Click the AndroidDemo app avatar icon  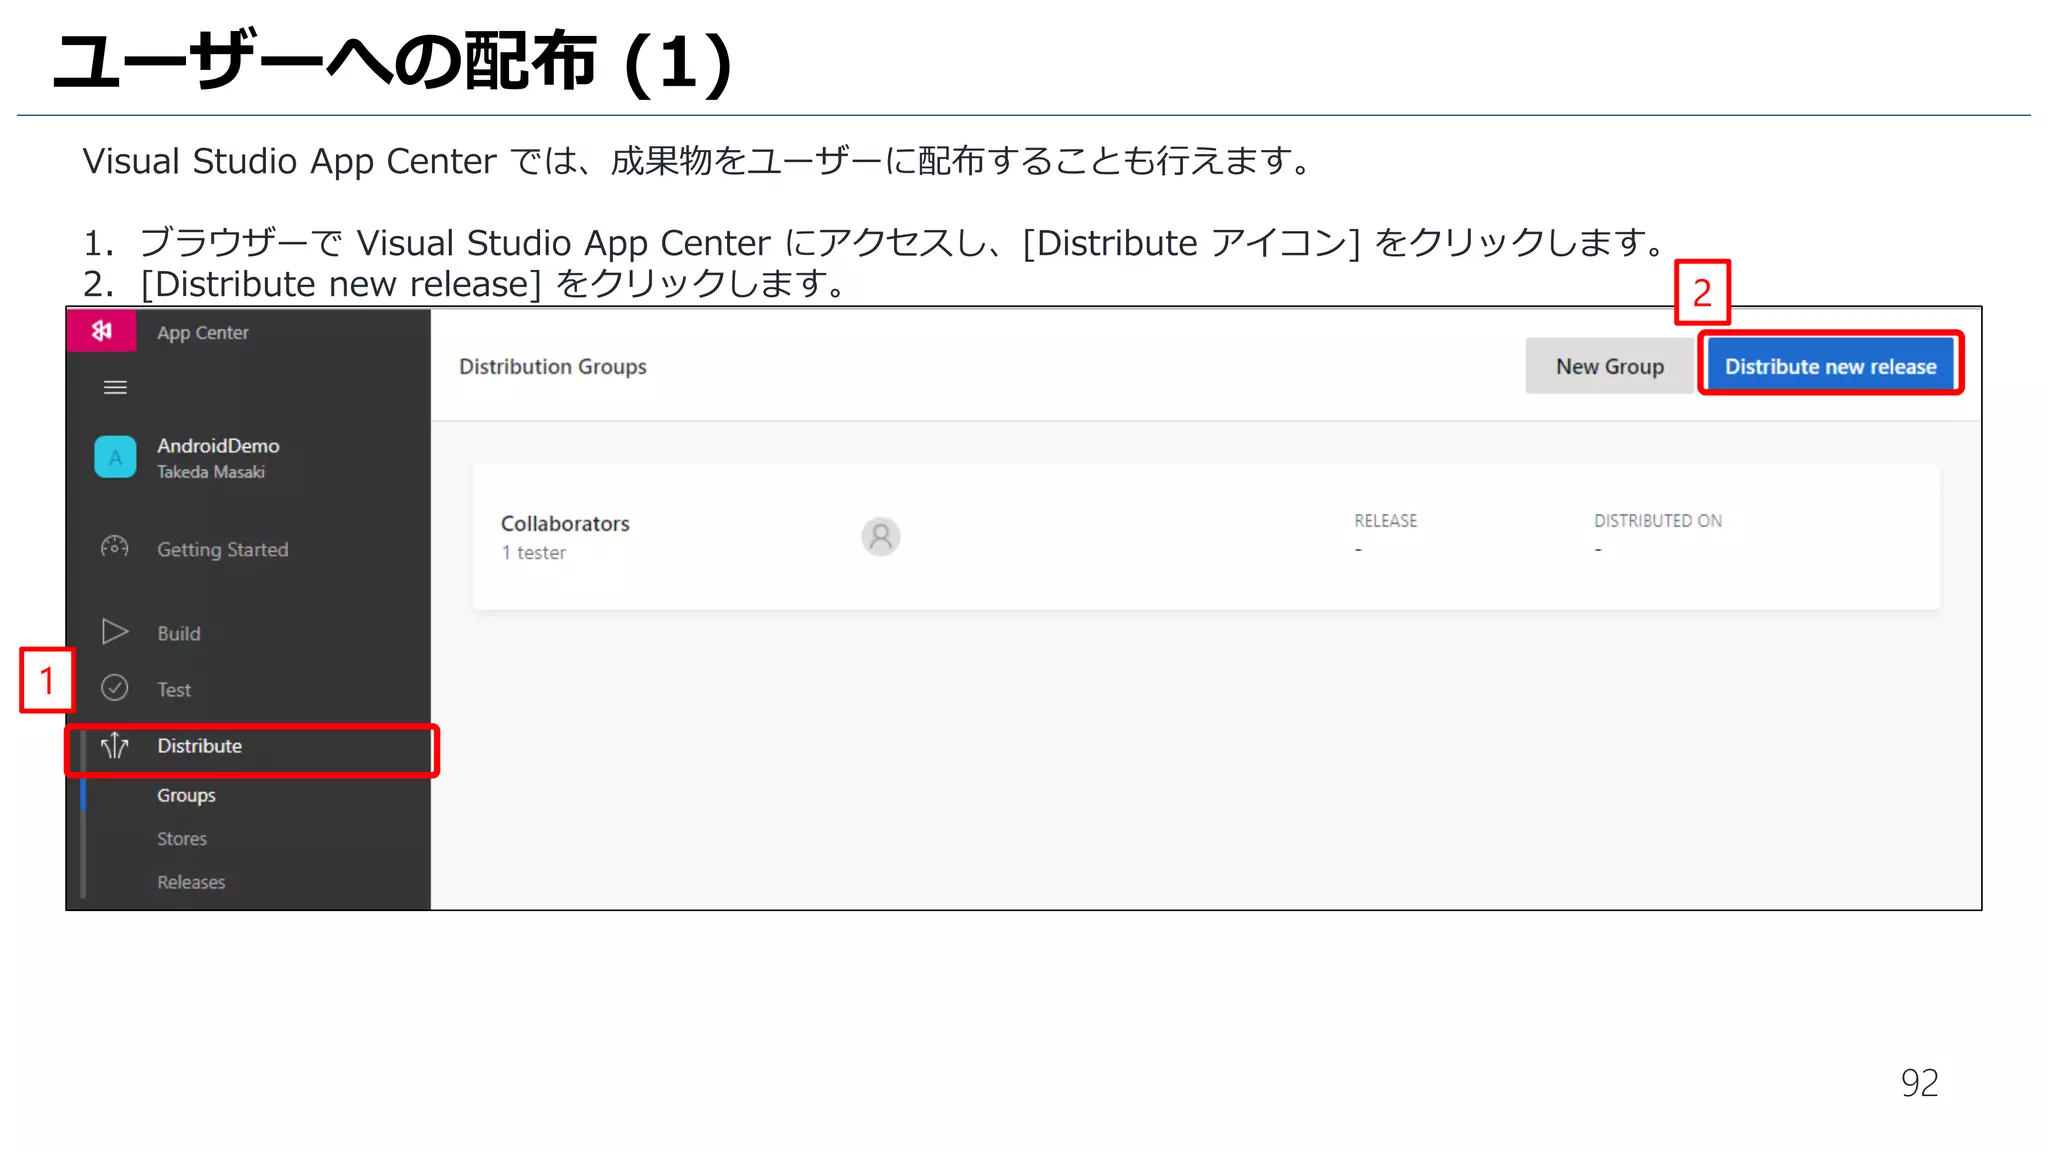click(x=115, y=457)
